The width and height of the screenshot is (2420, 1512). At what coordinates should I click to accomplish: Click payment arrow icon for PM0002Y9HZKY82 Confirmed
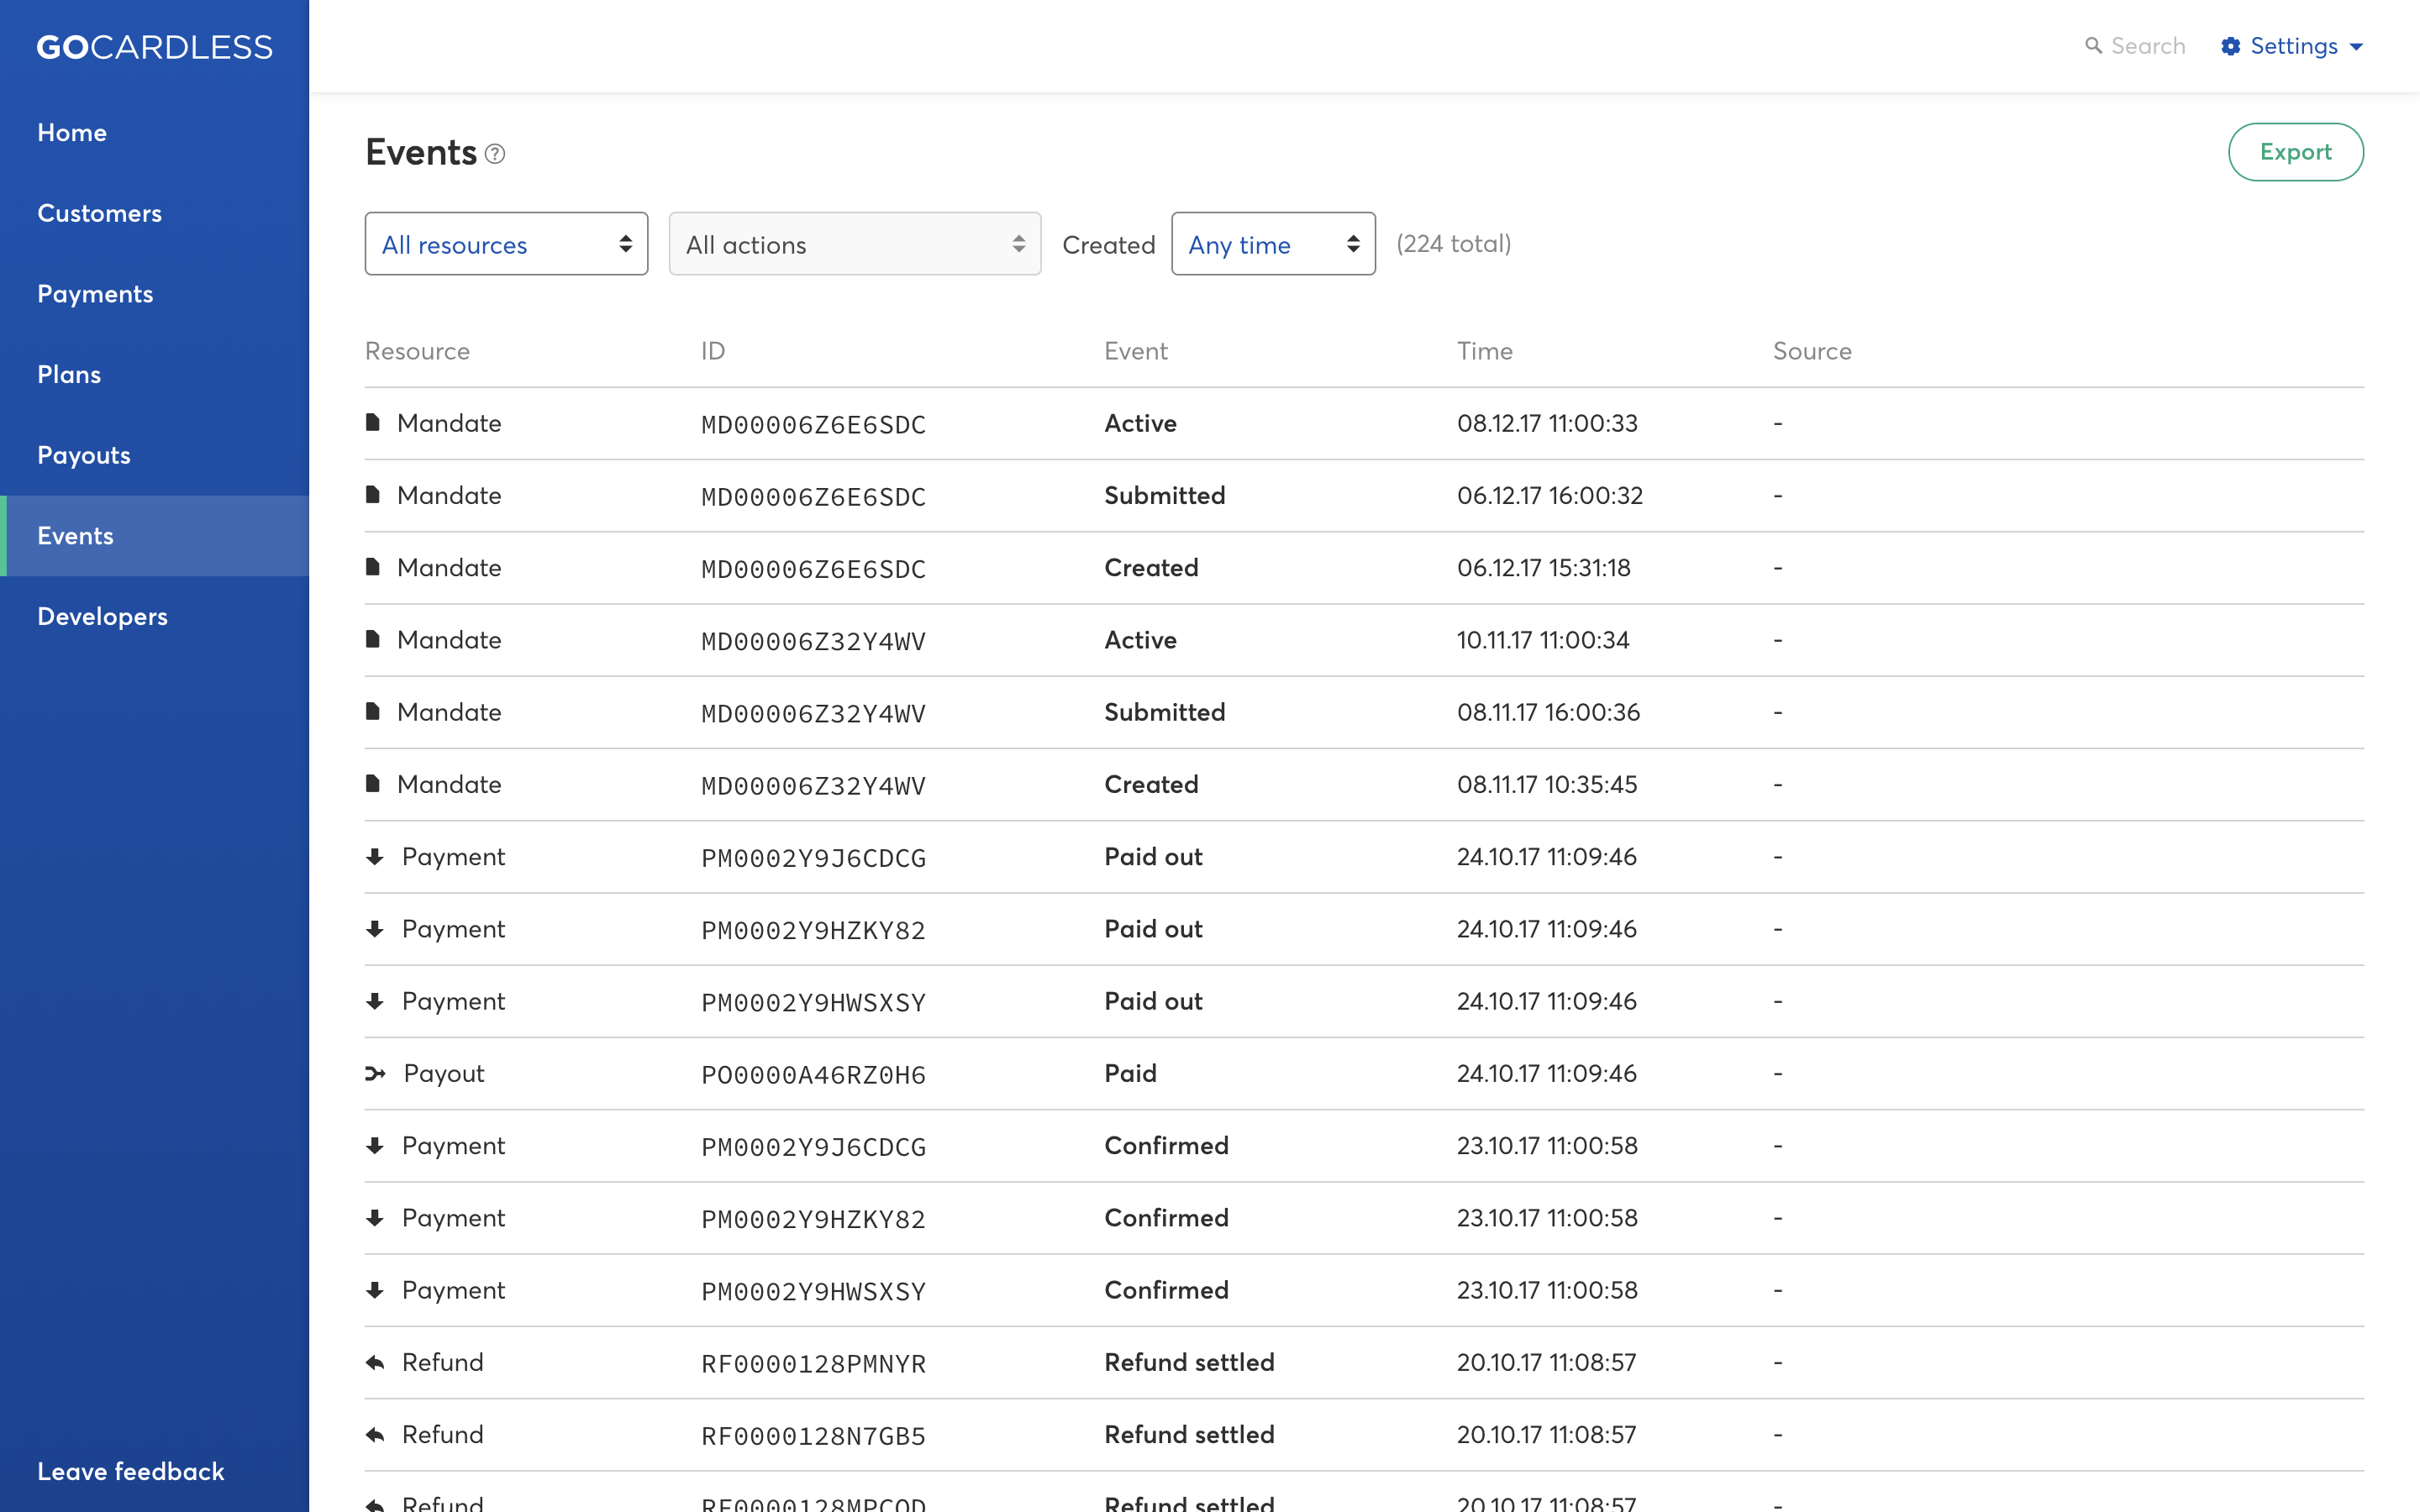pyautogui.click(x=375, y=1217)
